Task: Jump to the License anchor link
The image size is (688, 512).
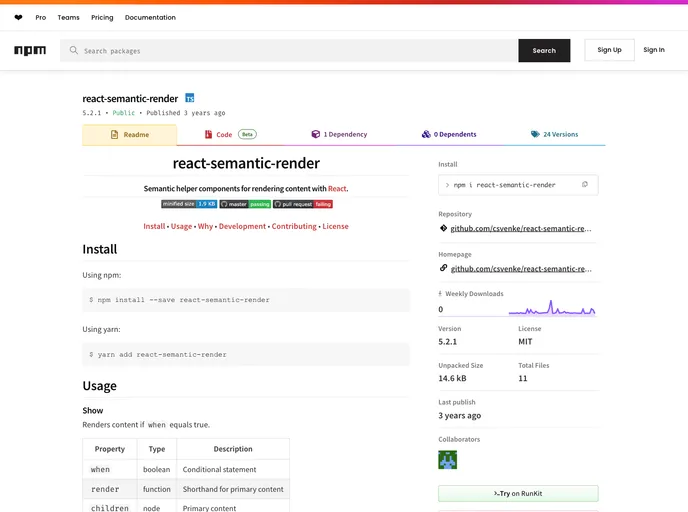Action: (x=335, y=226)
